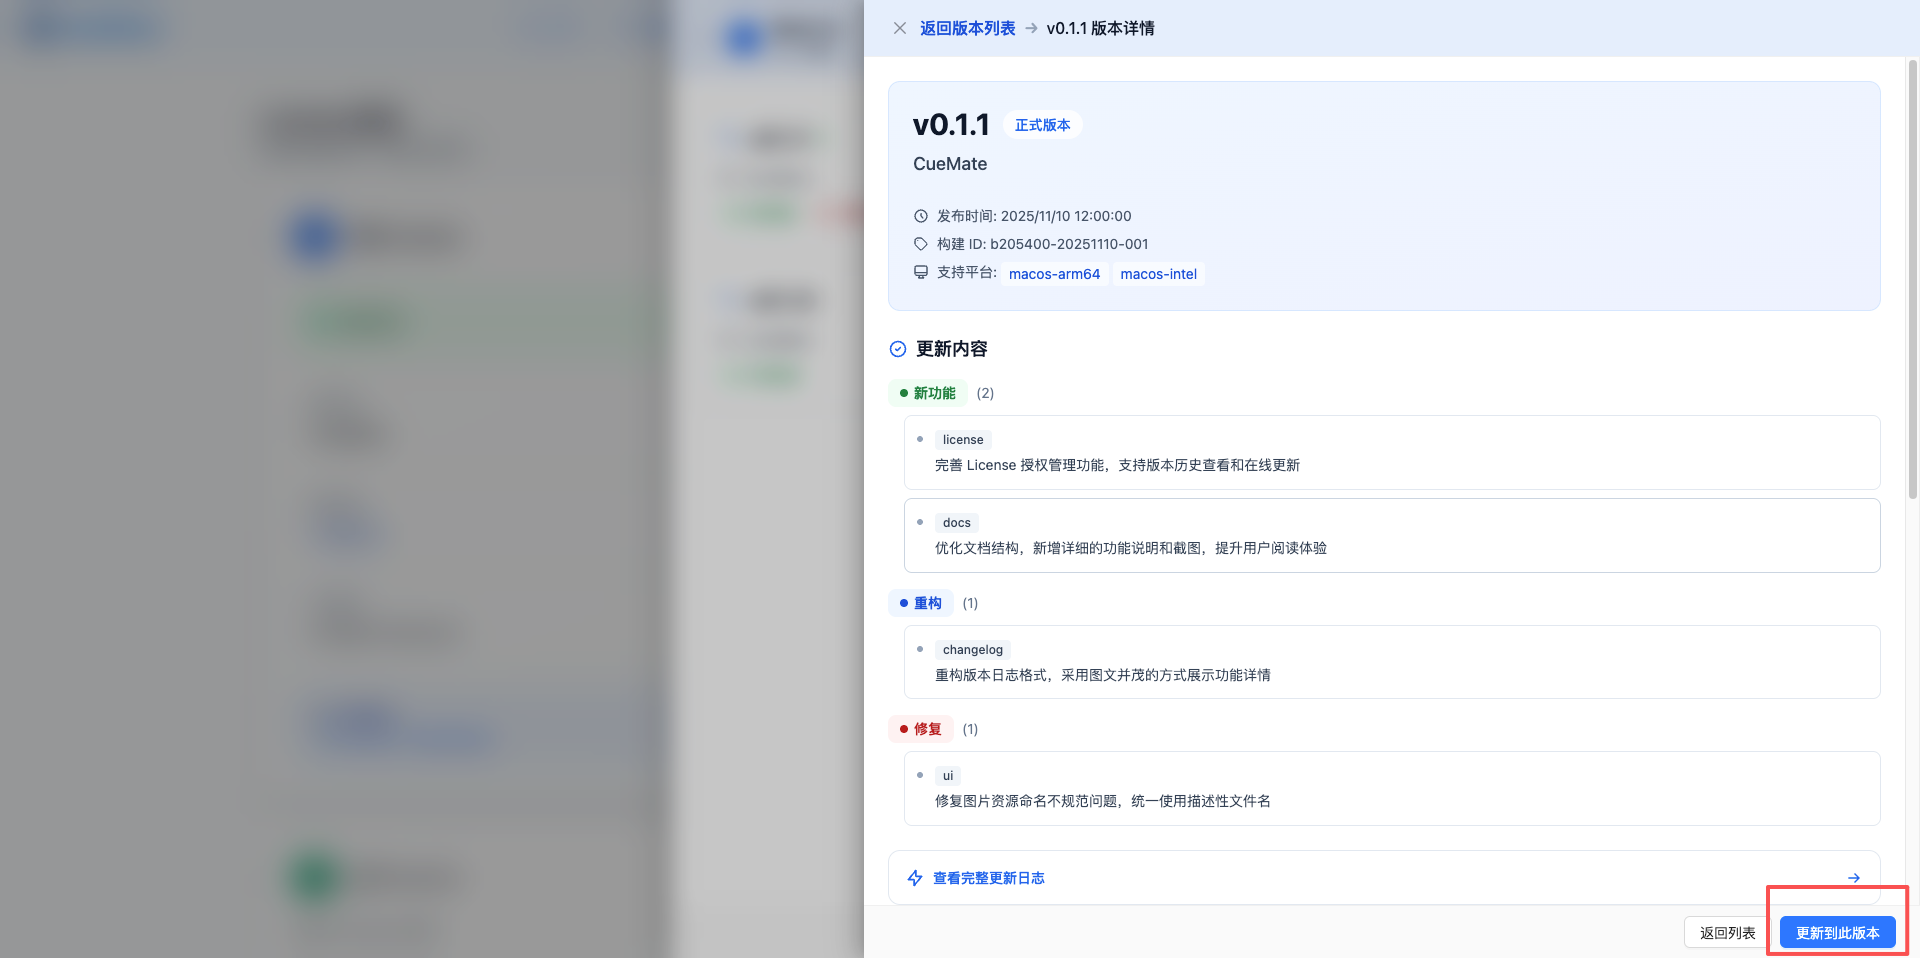Screen dimensions: 1920x958
Task: Click the lightning icon before 查看完整更新日志
Action: [x=915, y=878]
